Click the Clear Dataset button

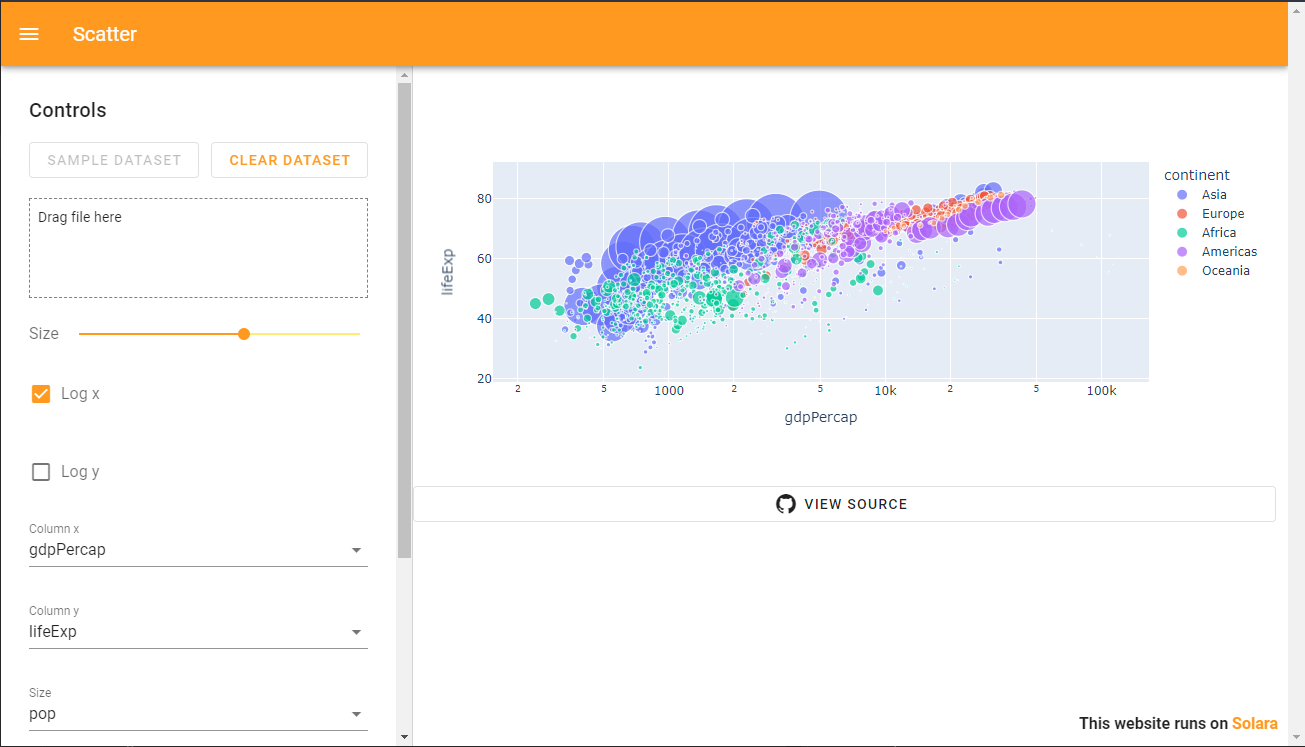[x=289, y=160]
